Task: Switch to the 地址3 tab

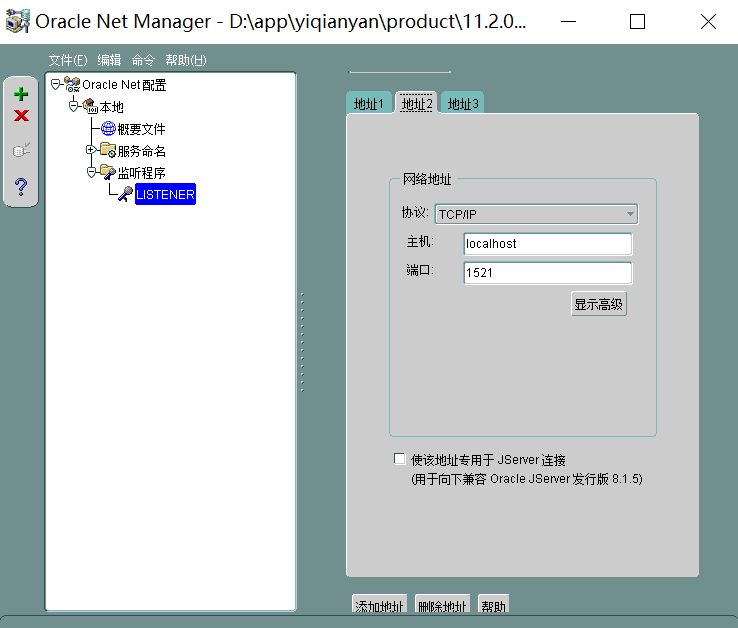Action: click(463, 104)
